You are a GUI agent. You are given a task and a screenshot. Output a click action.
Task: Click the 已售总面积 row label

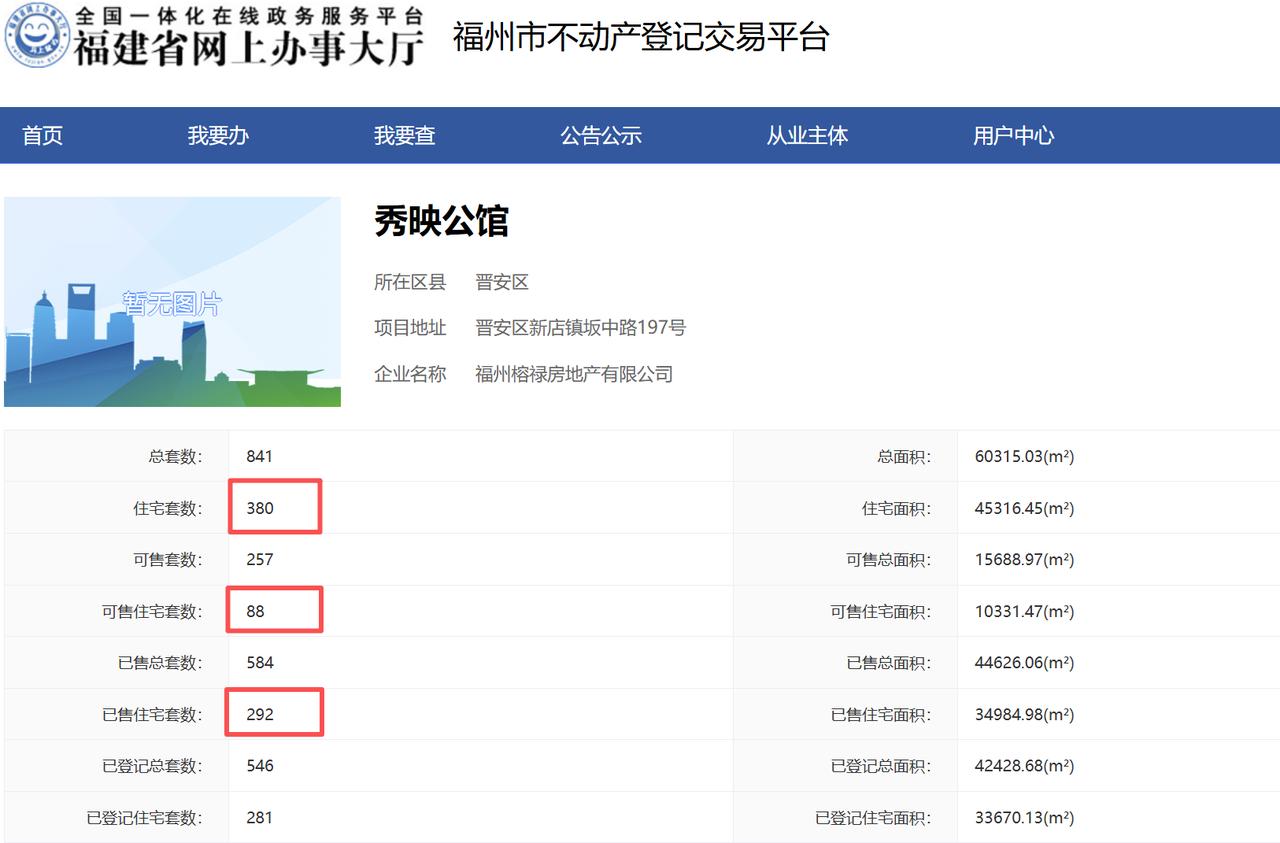pyautogui.click(x=888, y=662)
